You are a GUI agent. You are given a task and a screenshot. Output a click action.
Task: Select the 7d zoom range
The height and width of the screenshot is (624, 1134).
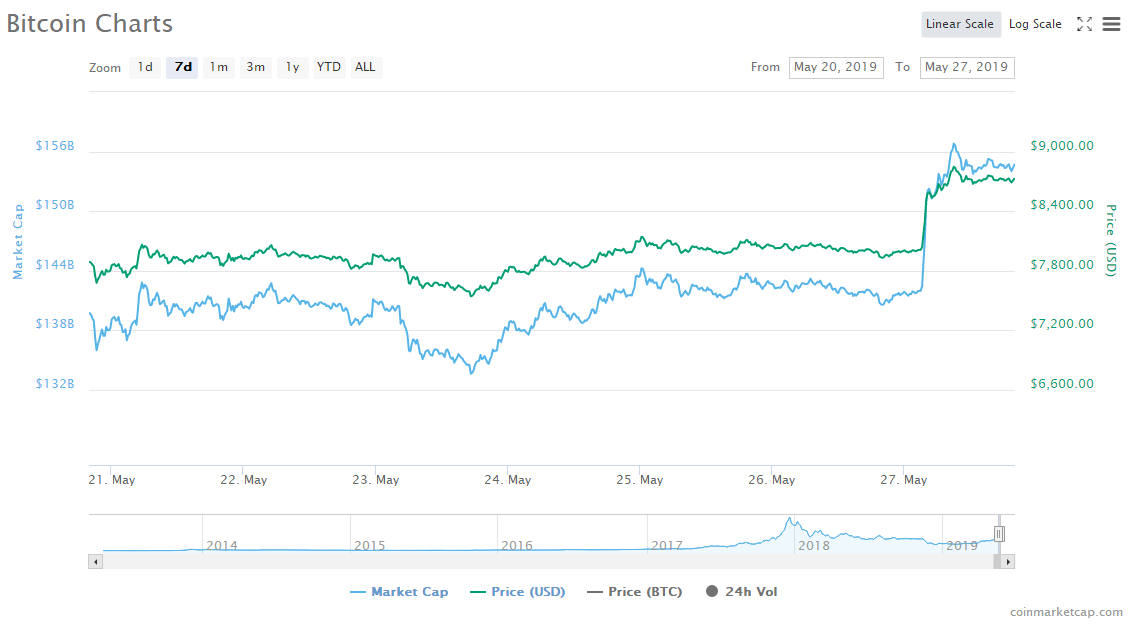tap(183, 67)
